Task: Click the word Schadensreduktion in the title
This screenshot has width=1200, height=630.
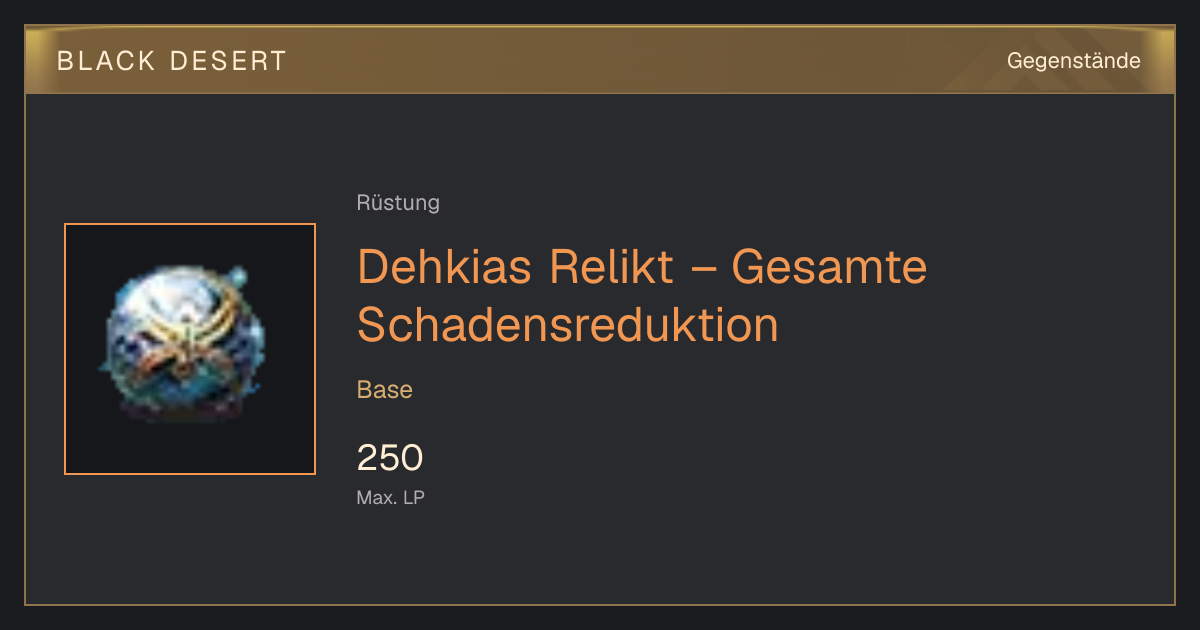Action: click(568, 325)
